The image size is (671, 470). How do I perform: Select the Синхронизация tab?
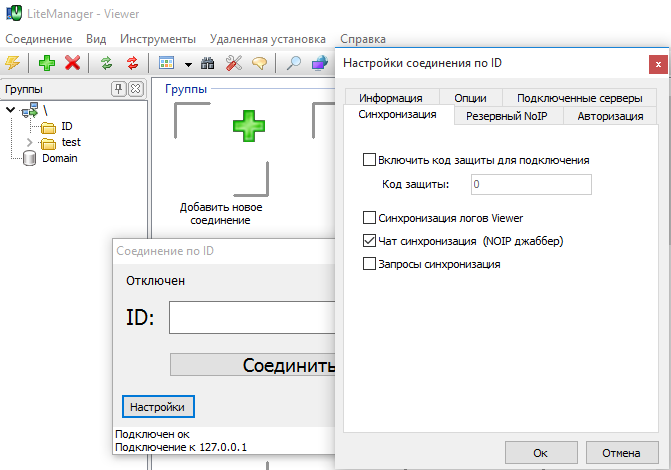398,115
